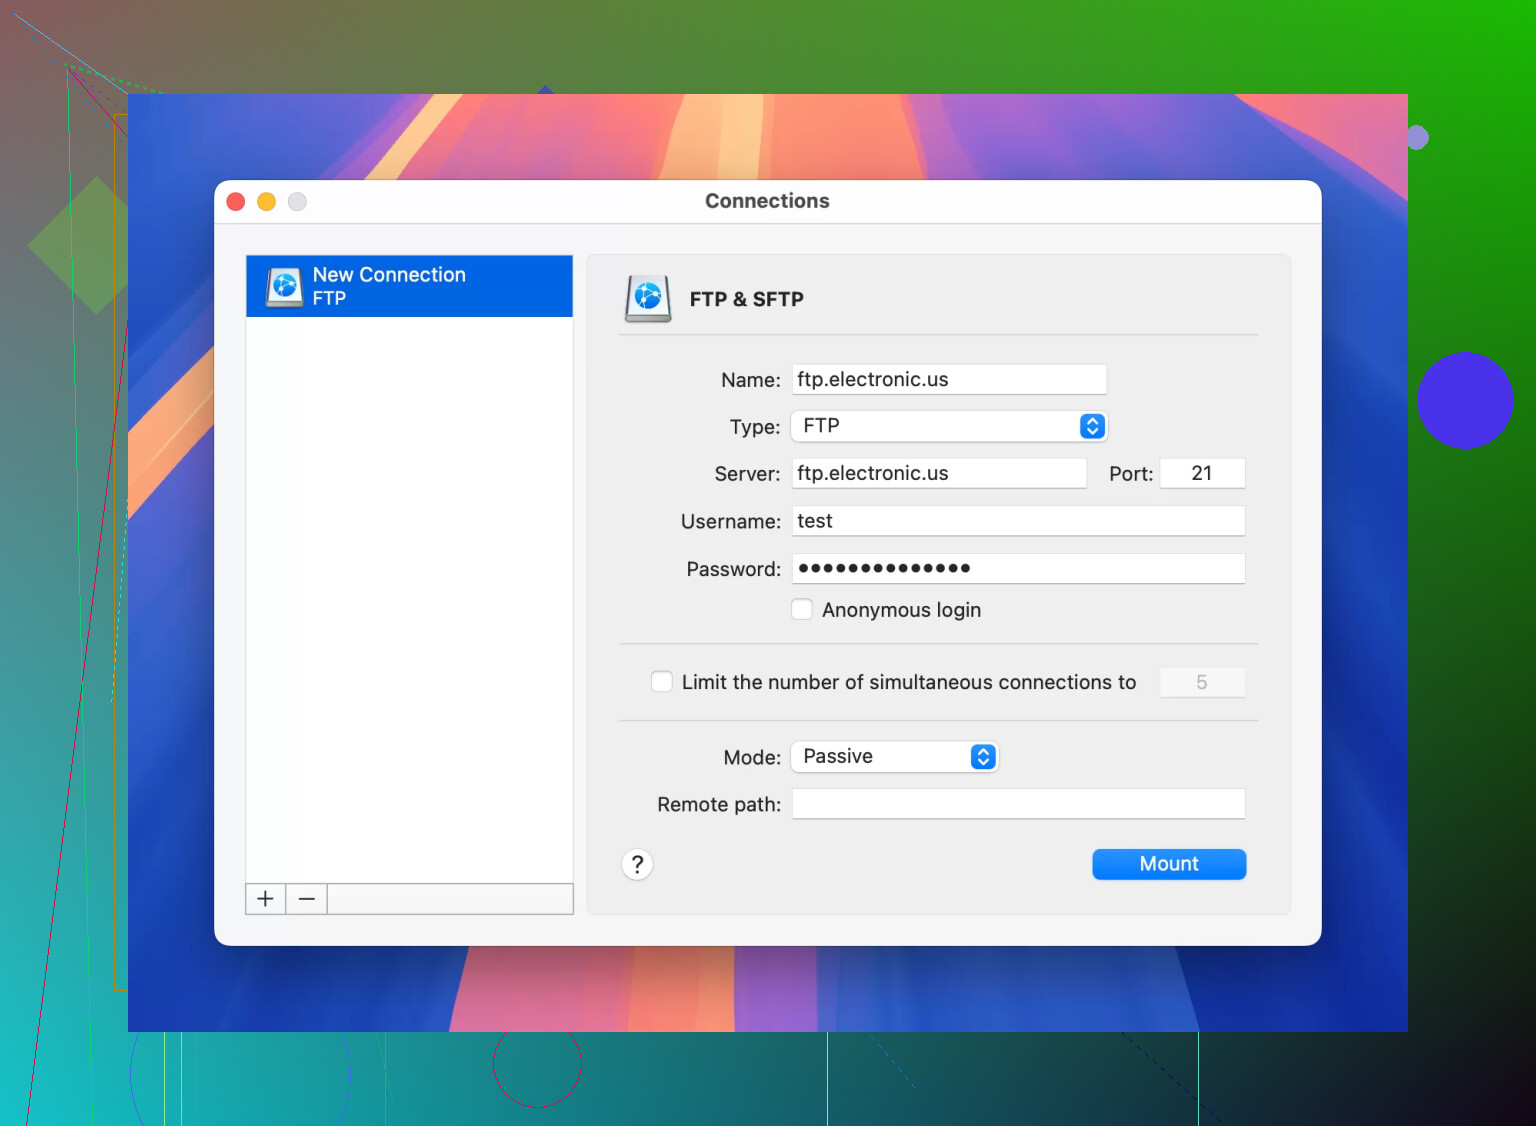
Task: Open the Type dropdown showing FTP
Action: click(x=949, y=426)
